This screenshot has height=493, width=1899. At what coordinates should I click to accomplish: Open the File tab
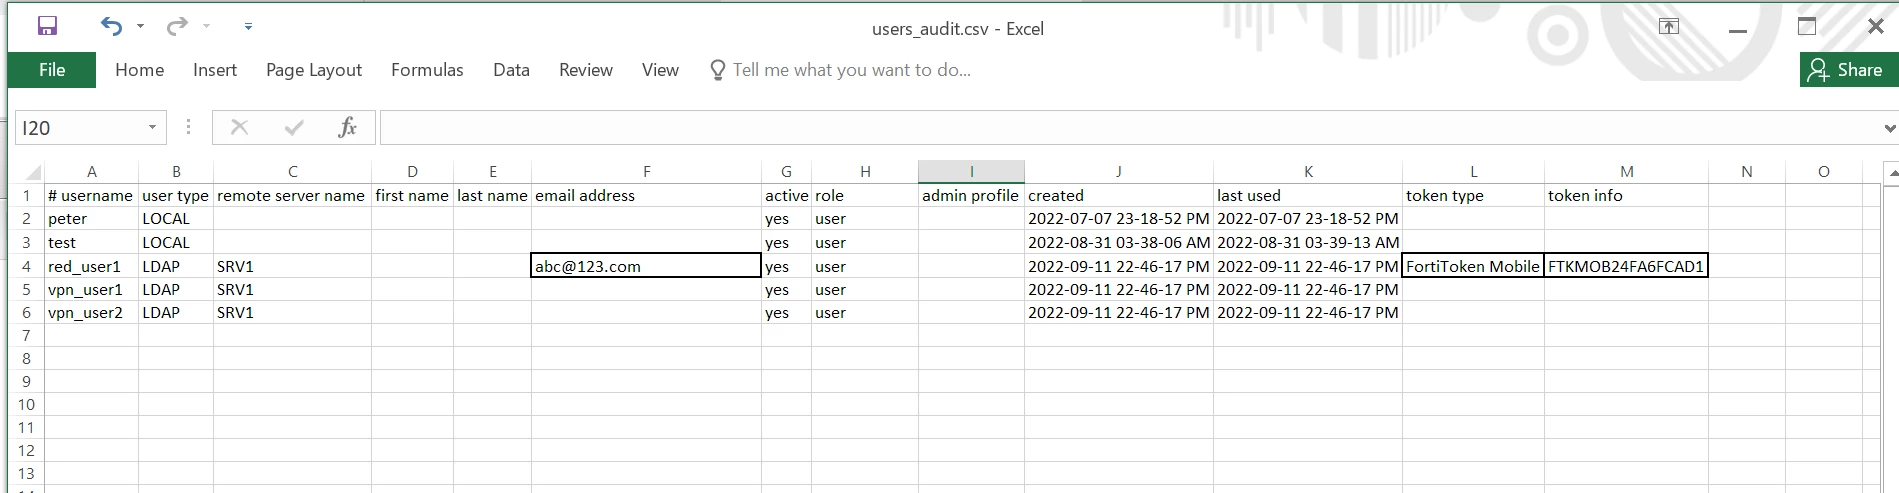(52, 70)
